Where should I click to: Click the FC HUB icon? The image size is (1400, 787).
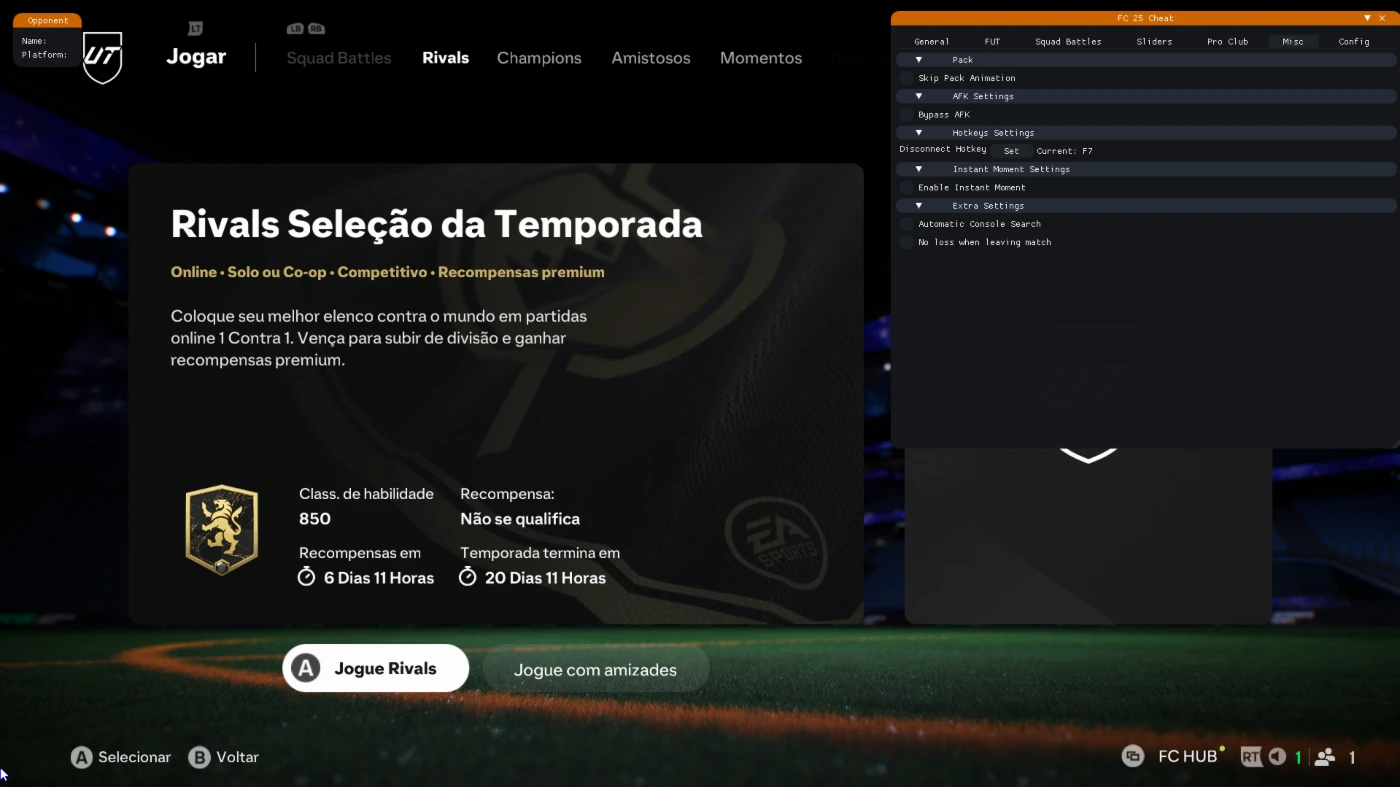pos(1133,757)
